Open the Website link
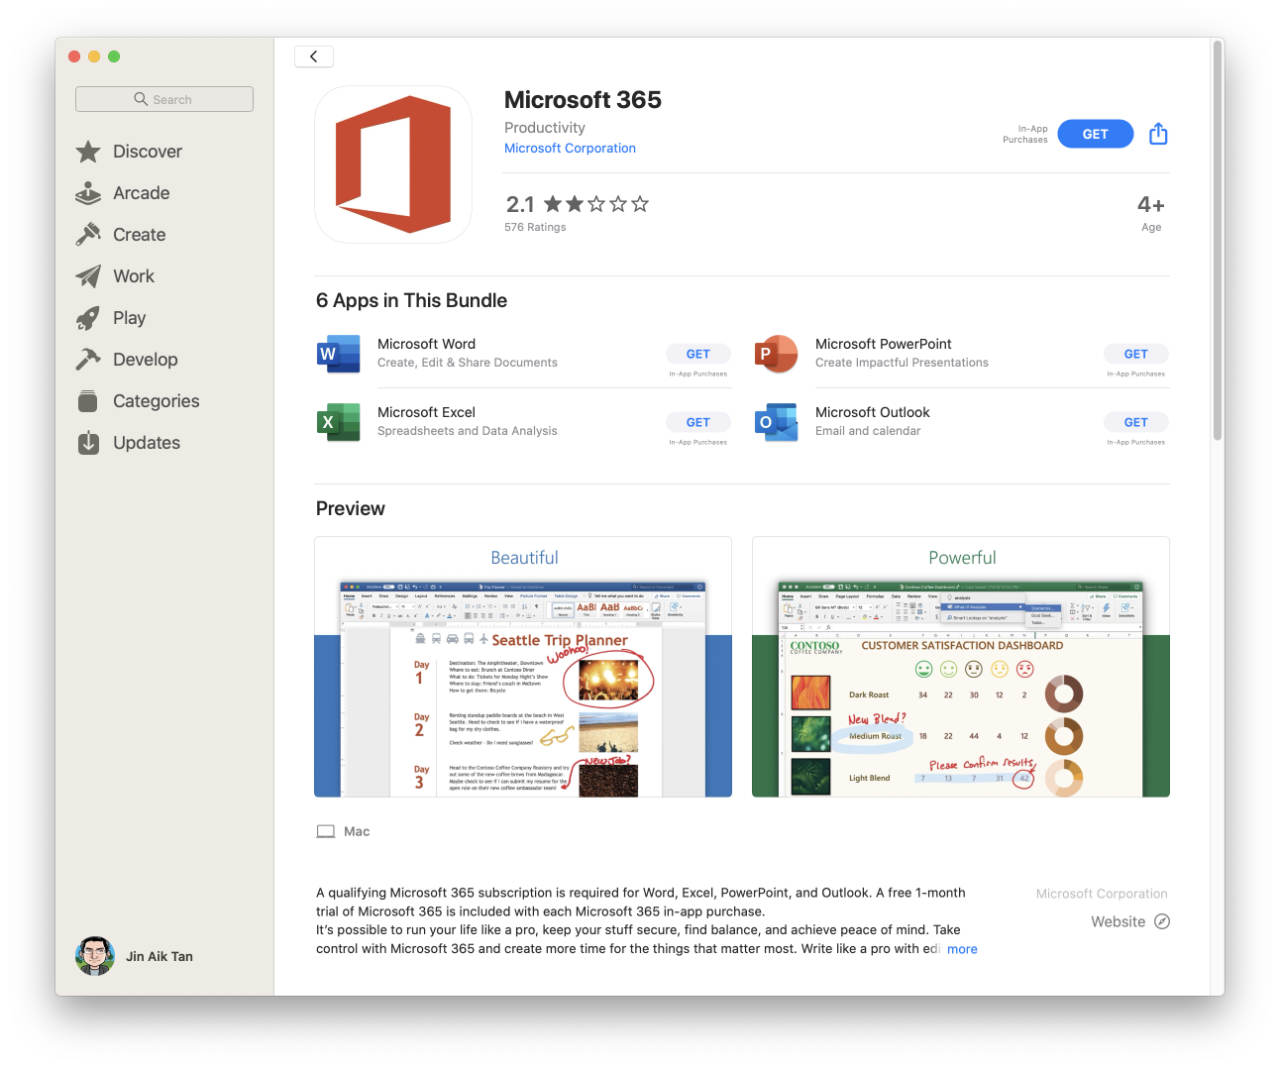Screen dimensions: 1280x1069 (x=1130, y=921)
